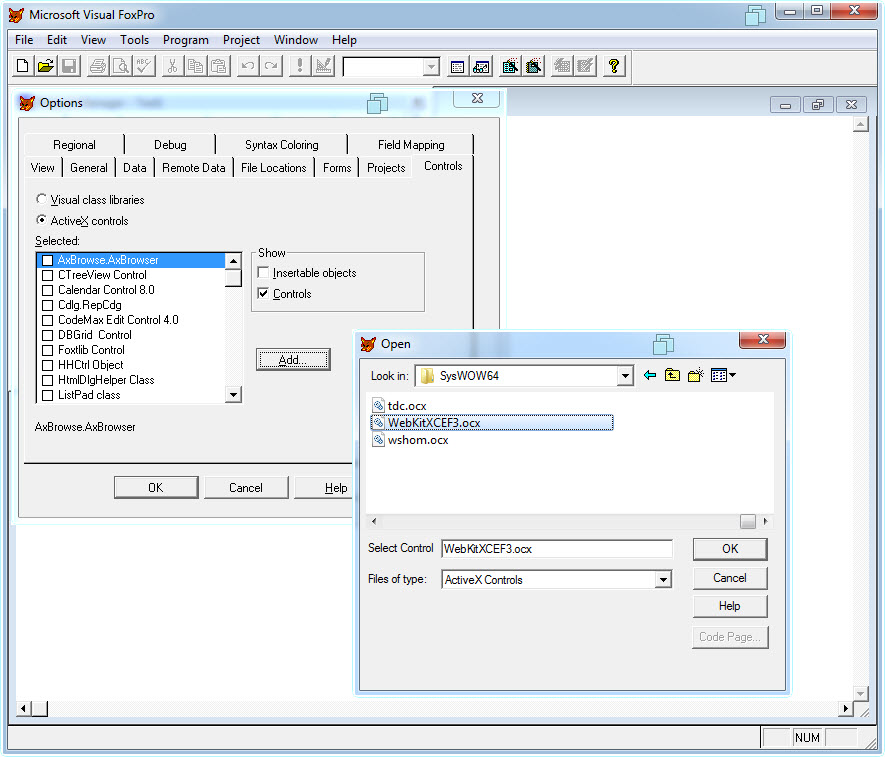
Task: Click the Spelling check toolbar icon
Action: point(144,67)
